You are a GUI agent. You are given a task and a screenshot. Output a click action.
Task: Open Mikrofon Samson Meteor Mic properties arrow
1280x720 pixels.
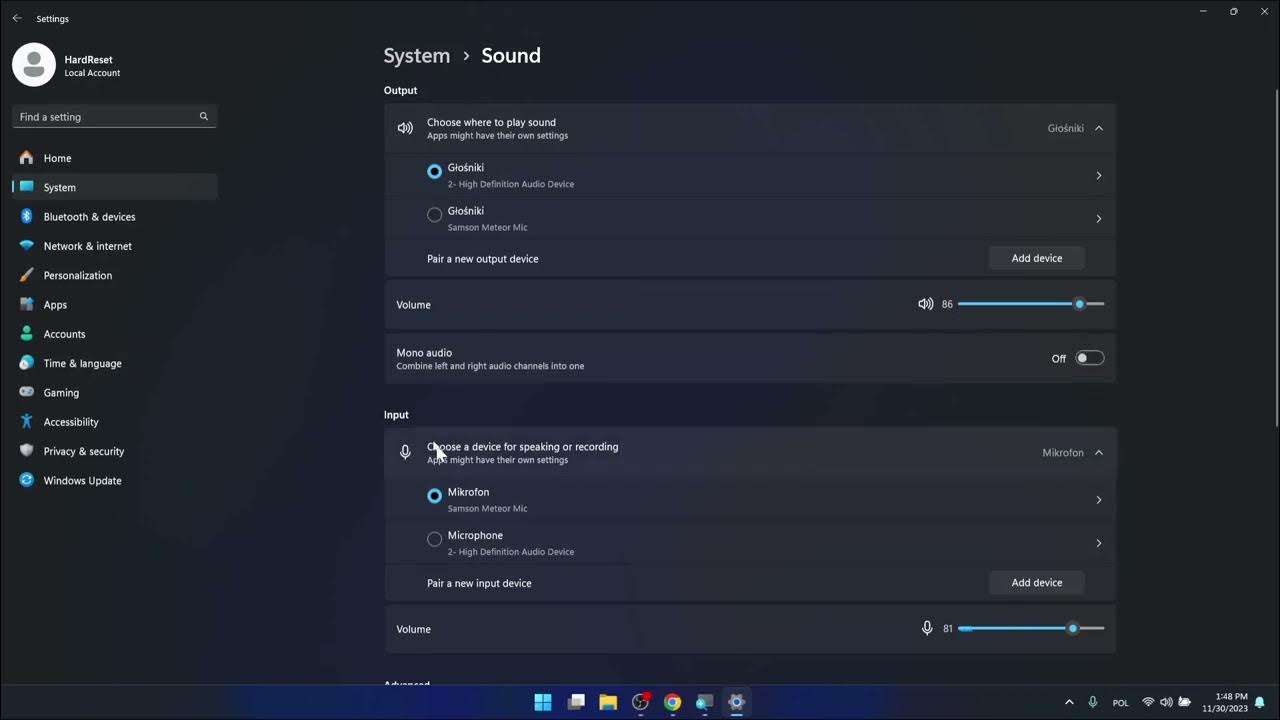coord(1098,499)
